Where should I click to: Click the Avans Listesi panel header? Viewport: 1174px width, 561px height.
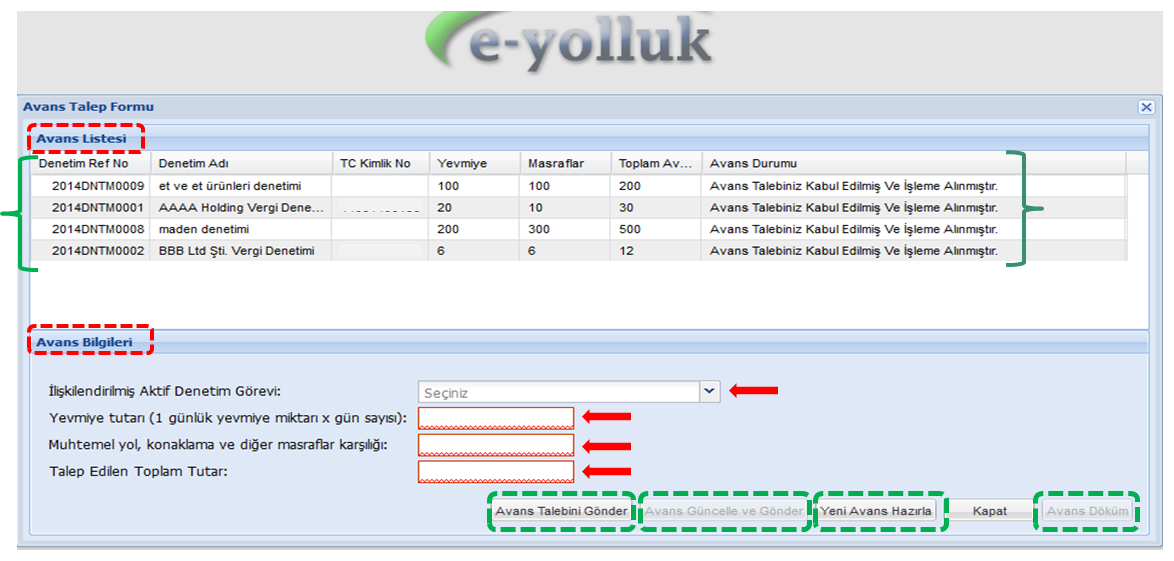pos(588,139)
